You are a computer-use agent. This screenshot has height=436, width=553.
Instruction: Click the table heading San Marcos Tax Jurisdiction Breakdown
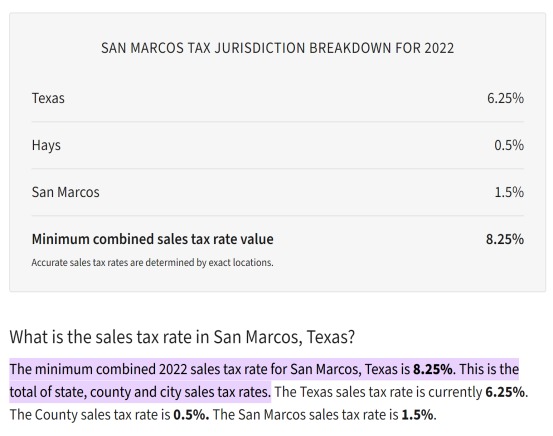(277, 48)
